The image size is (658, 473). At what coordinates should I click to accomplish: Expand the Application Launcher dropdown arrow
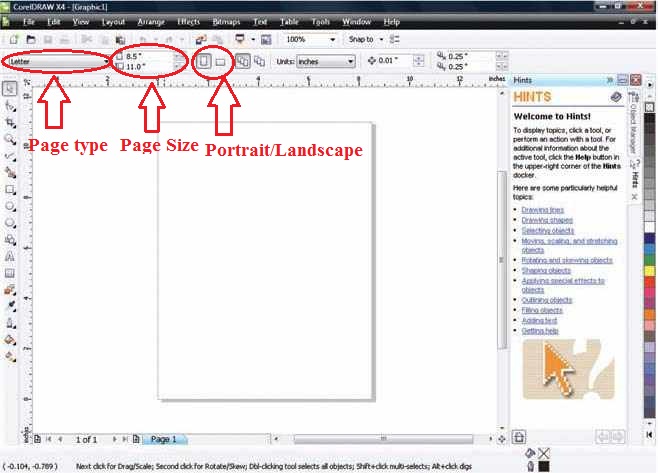click(x=253, y=39)
